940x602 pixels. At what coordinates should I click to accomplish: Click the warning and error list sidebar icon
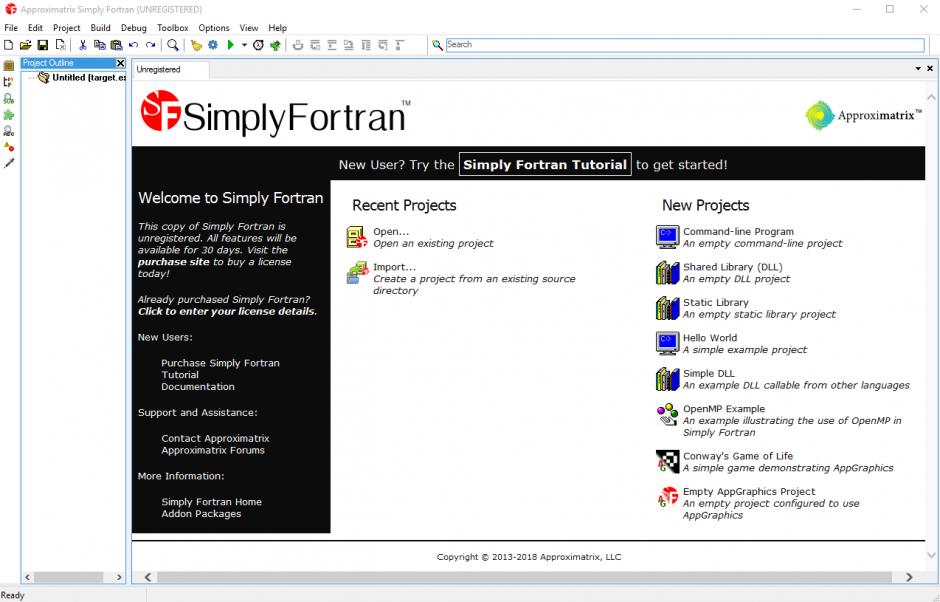[x=8, y=147]
